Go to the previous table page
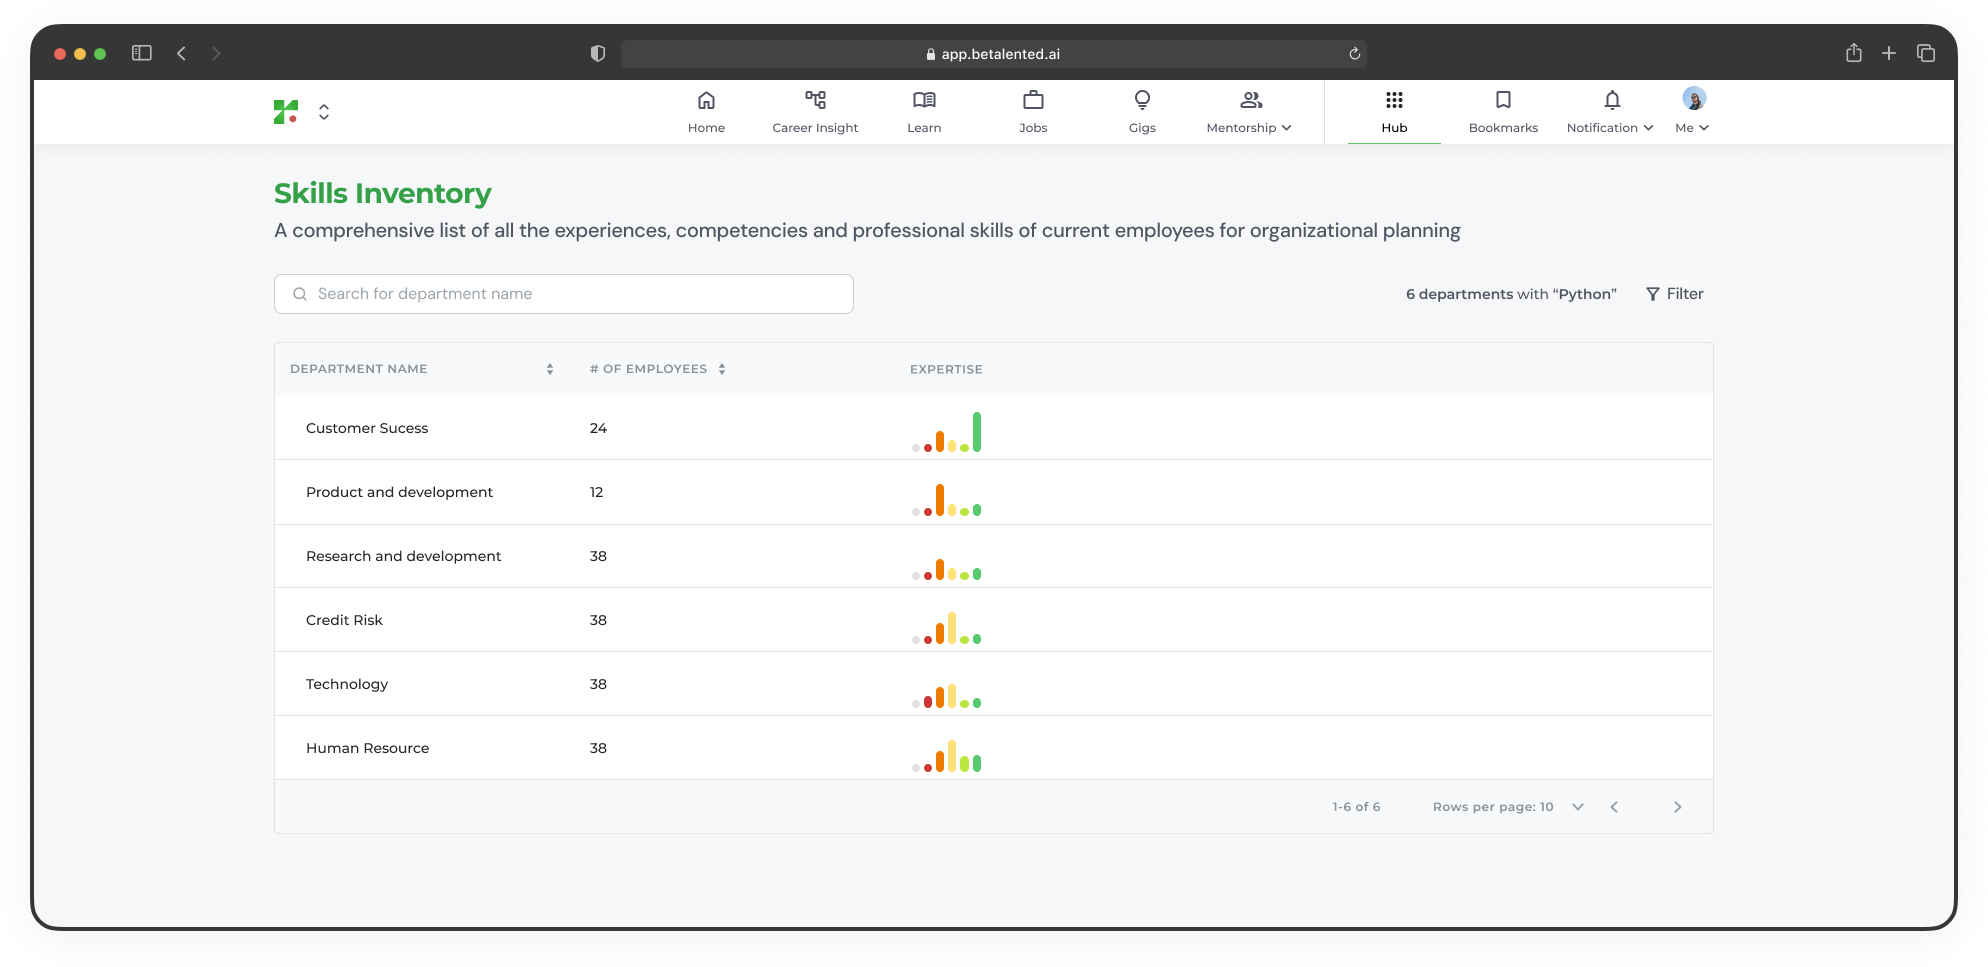The height and width of the screenshot is (967, 1988). coord(1614,807)
